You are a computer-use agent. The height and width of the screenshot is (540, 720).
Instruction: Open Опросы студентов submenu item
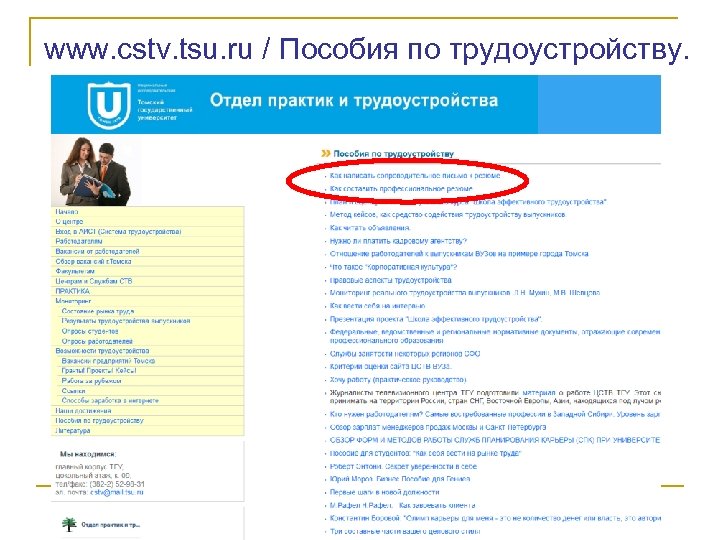click(90, 331)
